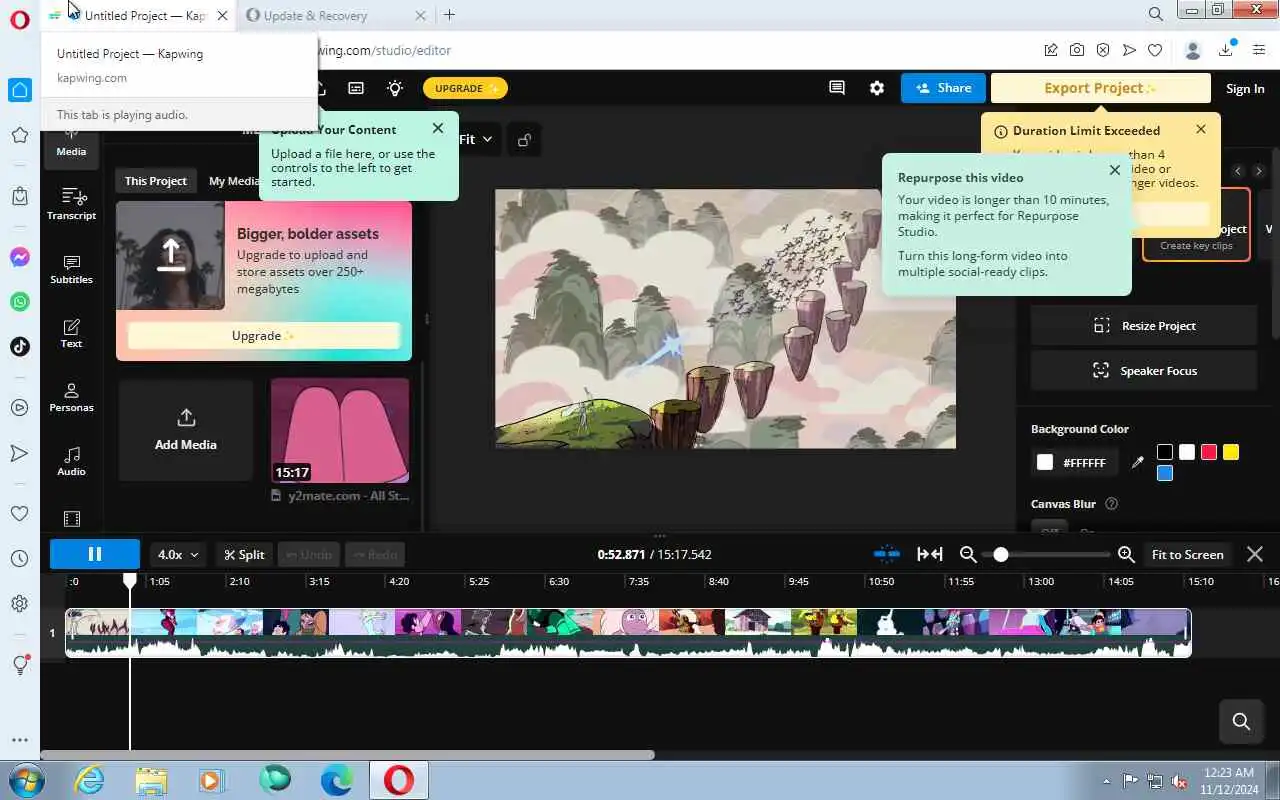Select the red background swatch

(x=1209, y=452)
